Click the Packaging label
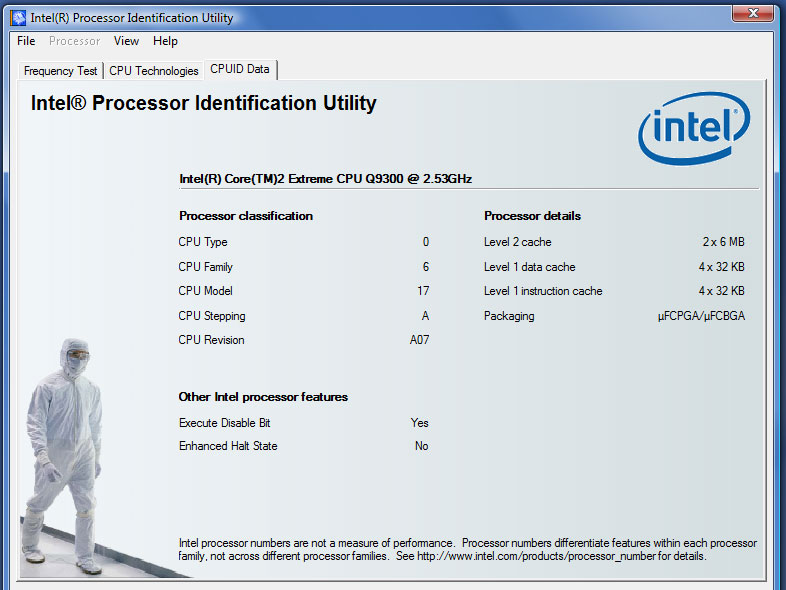This screenshot has height=590, width=786. pyautogui.click(x=509, y=316)
